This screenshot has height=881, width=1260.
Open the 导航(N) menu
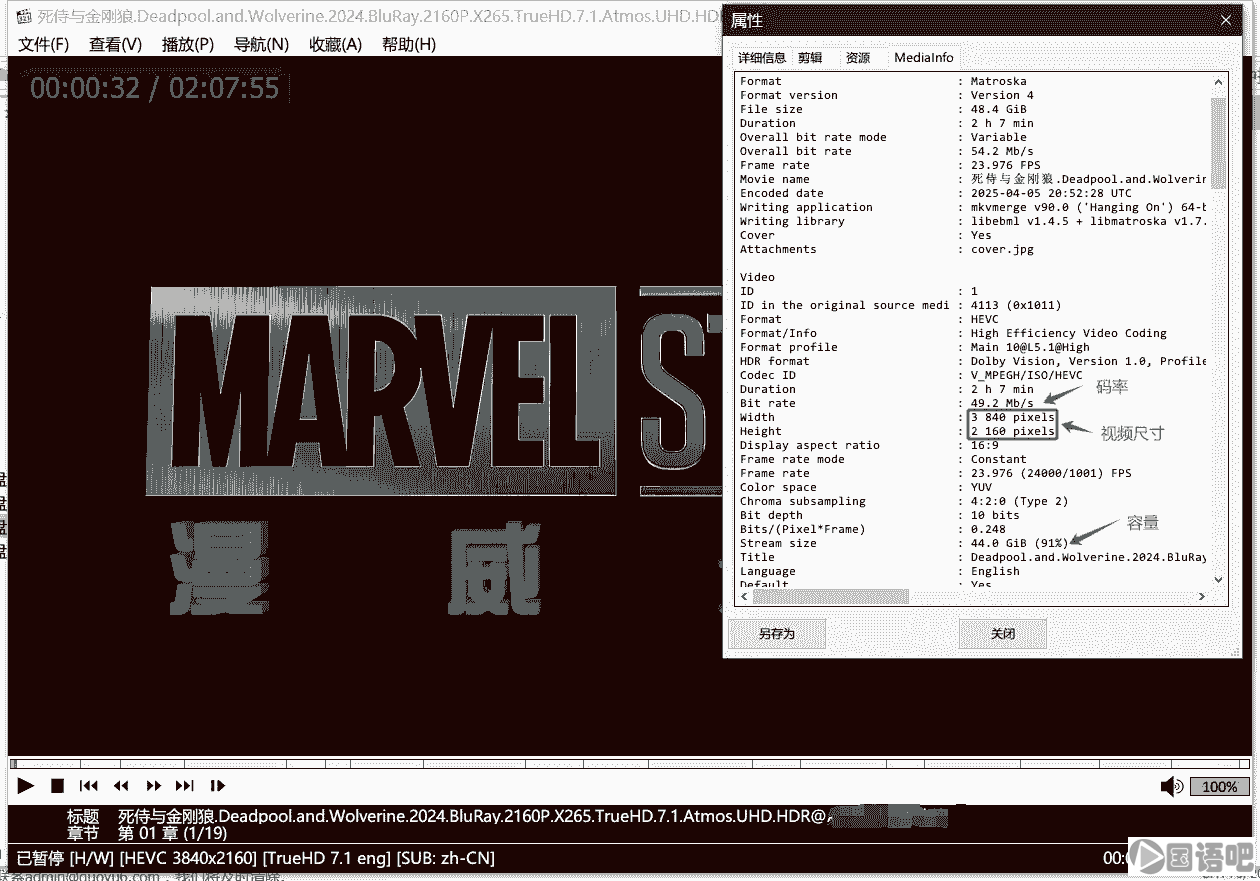(x=261, y=44)
